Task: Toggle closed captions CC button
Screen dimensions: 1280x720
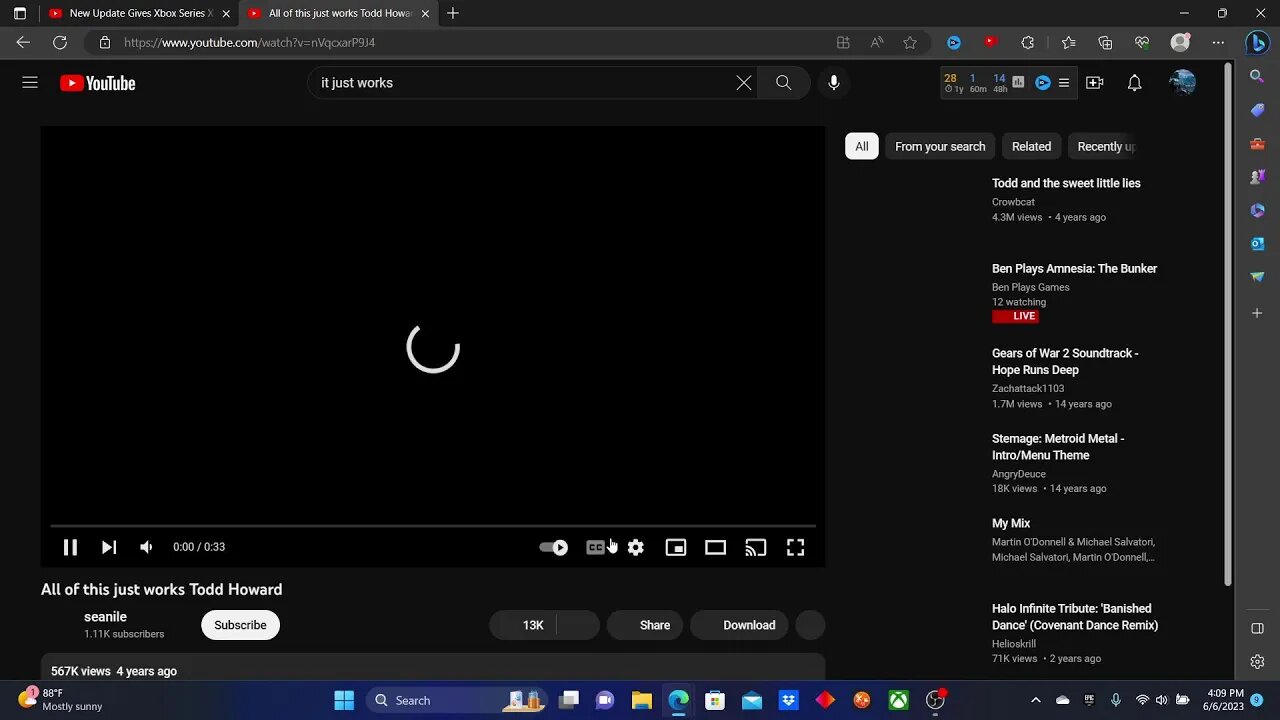Action: [x=596, y=547]
